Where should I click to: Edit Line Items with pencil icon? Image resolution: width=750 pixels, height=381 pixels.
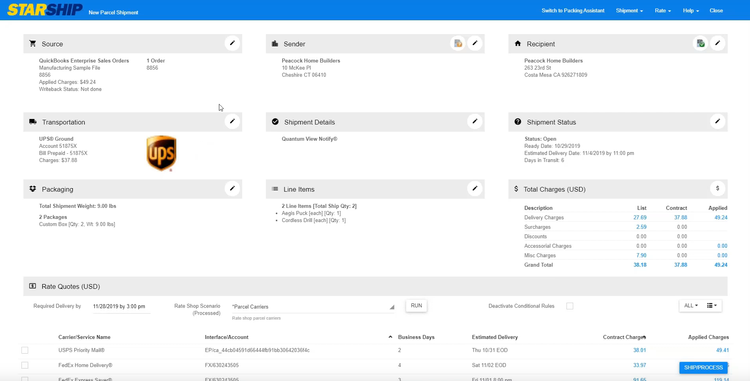pyautogui.click(x=474, y=189)
